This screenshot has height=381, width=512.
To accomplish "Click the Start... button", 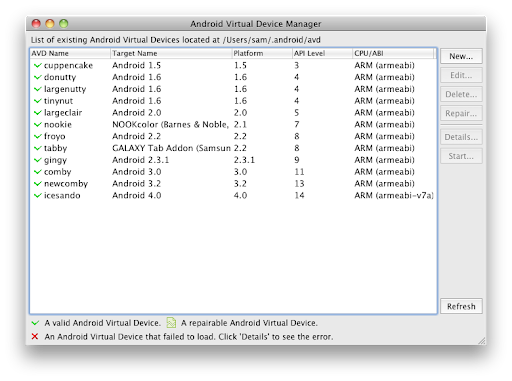I will [x=461, y=156].
